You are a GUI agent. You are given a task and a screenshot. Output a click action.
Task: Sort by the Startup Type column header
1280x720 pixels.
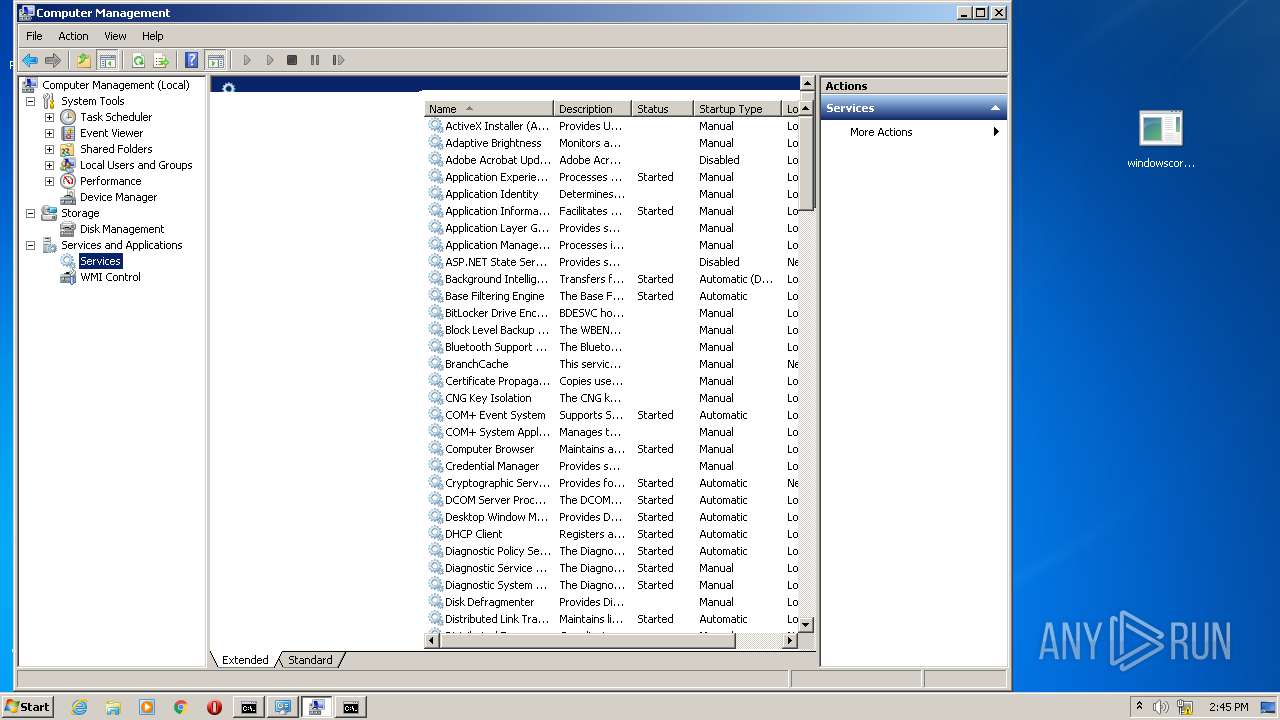(738, 109)
